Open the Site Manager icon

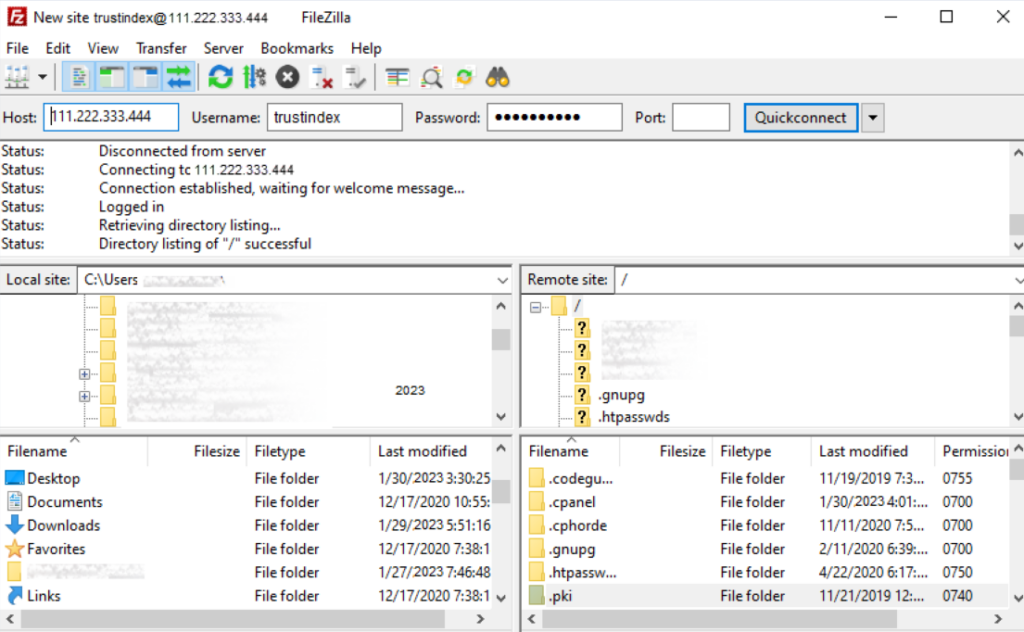[17, 77]
